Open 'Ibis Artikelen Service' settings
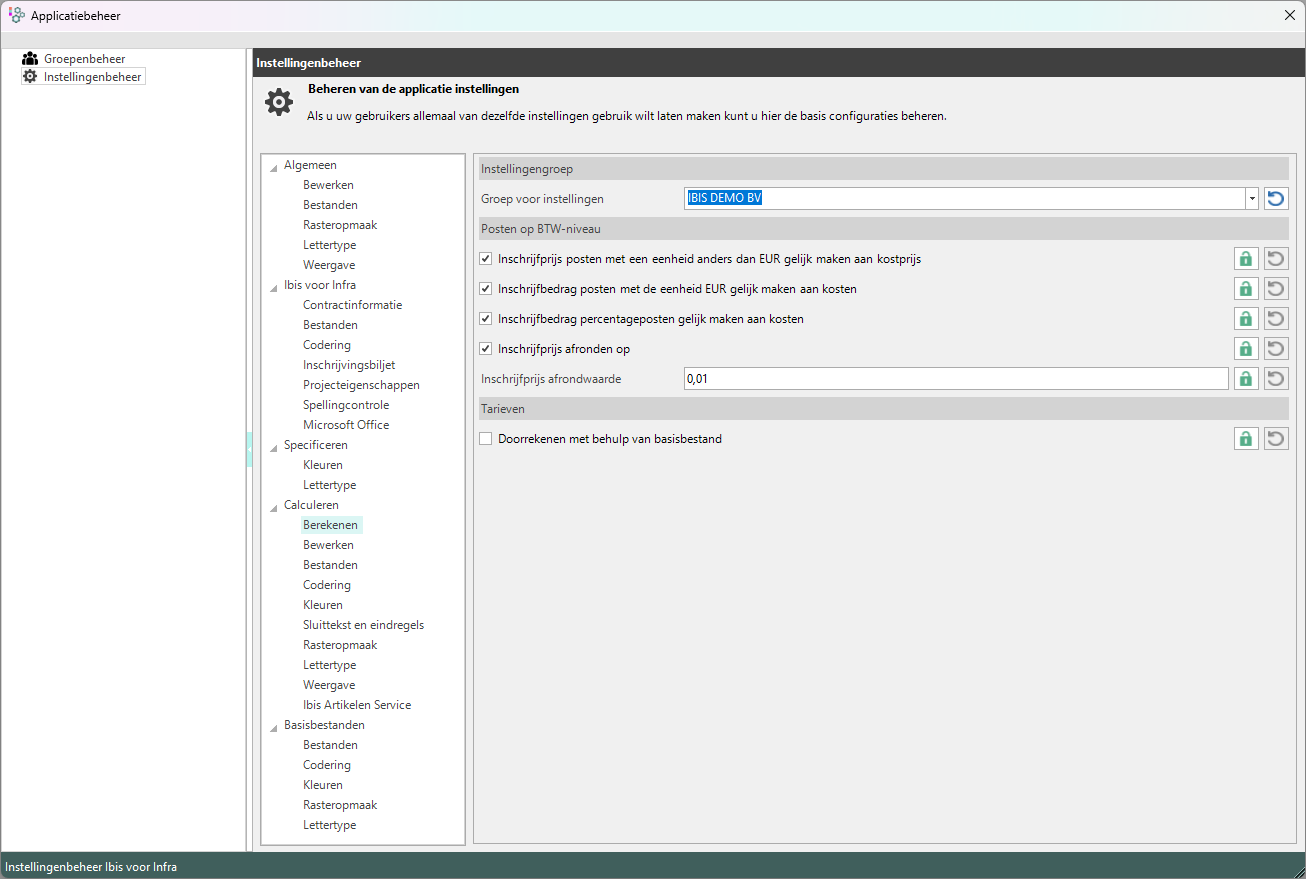The width and height of the screenshot is (1306, 879). (x=357, y=705)
